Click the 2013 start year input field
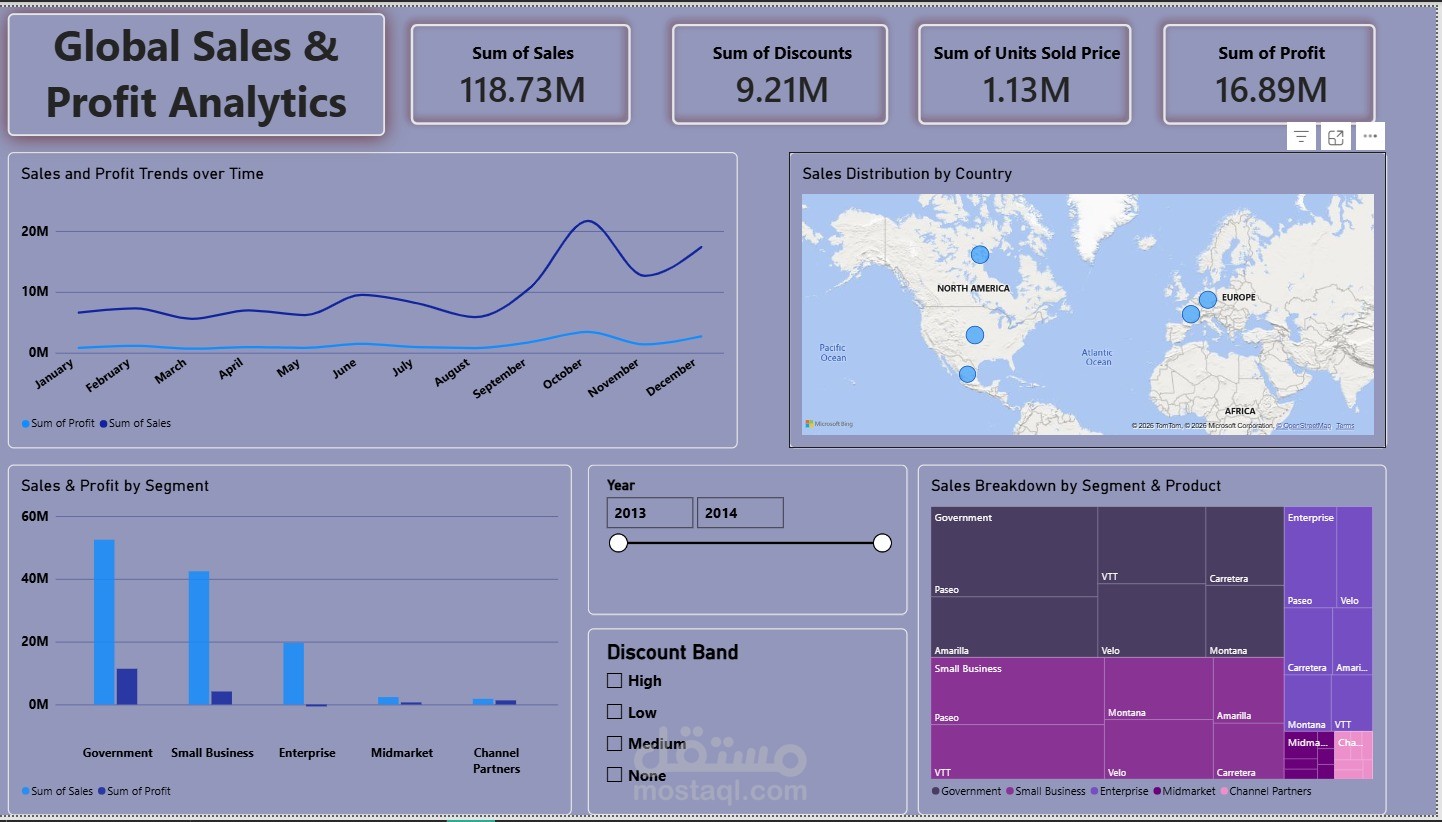Image resolution: width=1442 pixels, height=822 pixels. 649,513
